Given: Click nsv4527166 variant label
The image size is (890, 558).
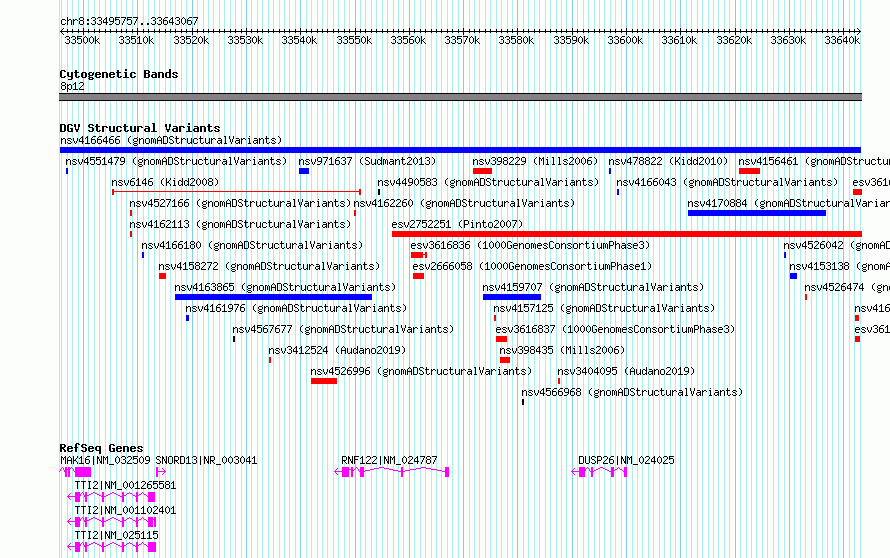Looking at the screenshot, I should [x=240, y=203].
